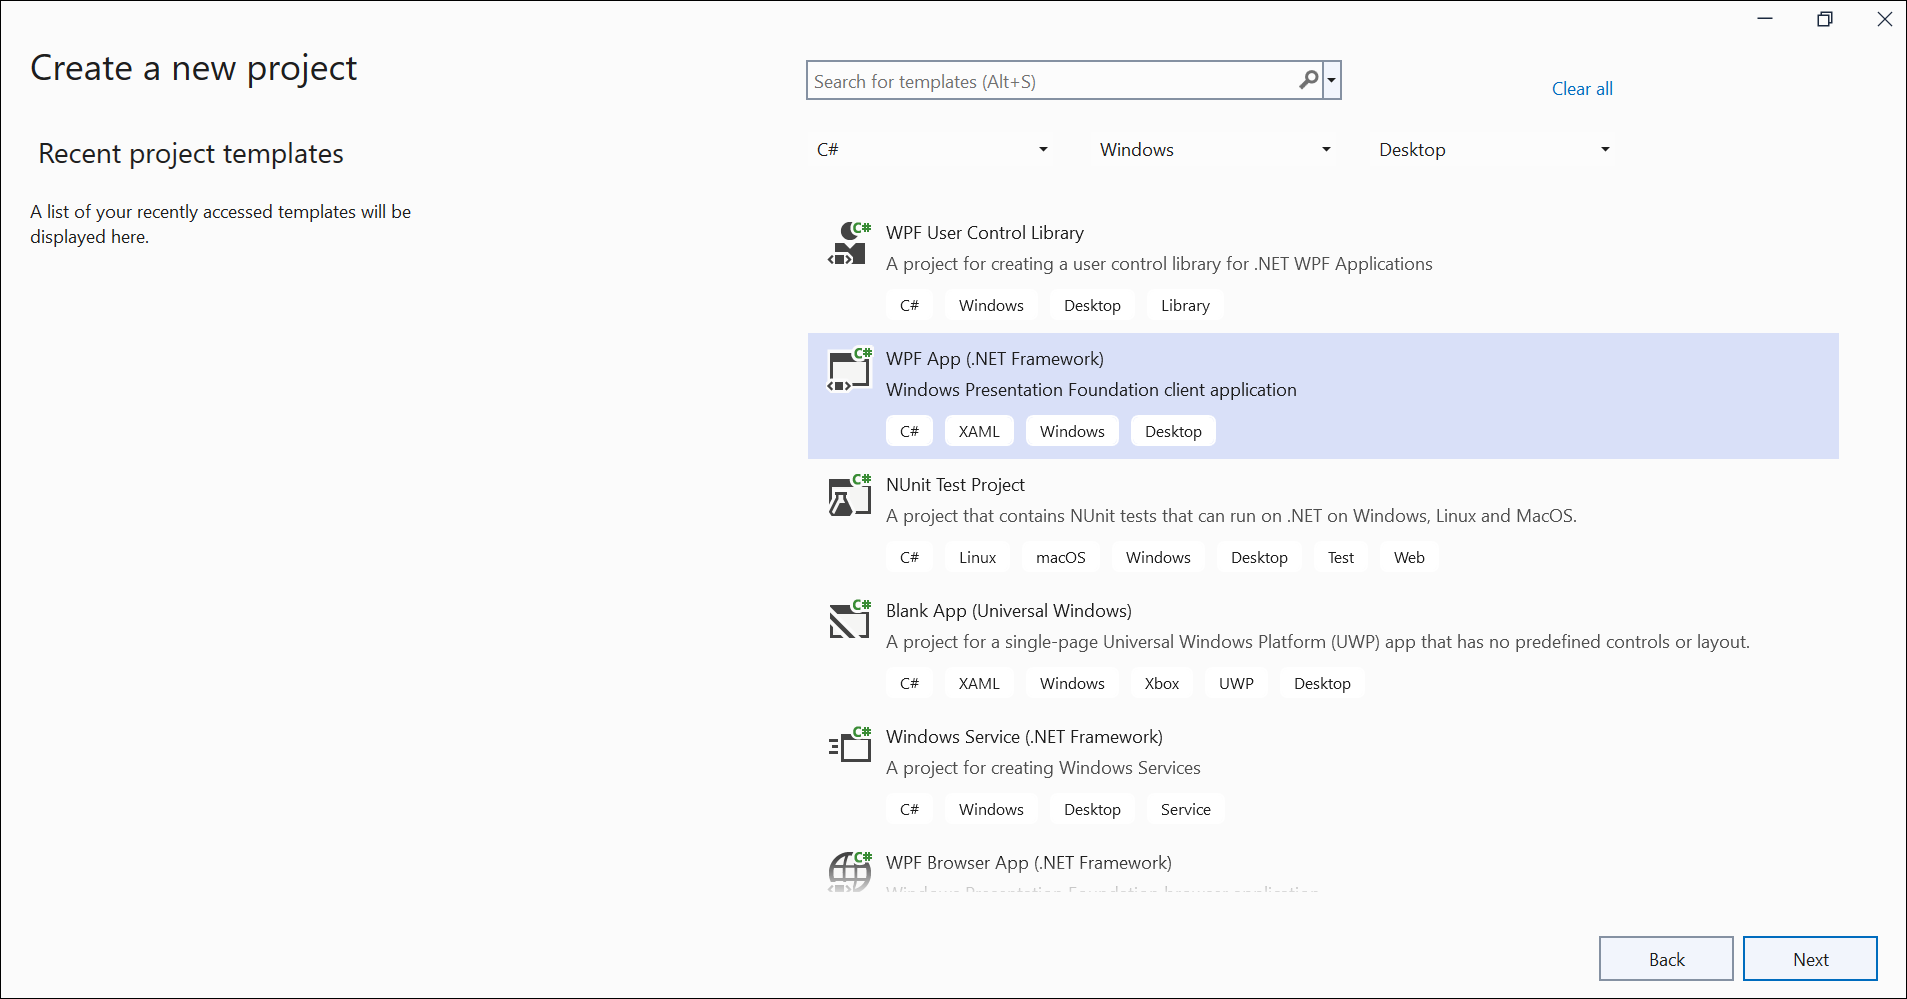Click the 'A project for creating Windows Services' description
1907x999 pixels.
pos(1043,768)
